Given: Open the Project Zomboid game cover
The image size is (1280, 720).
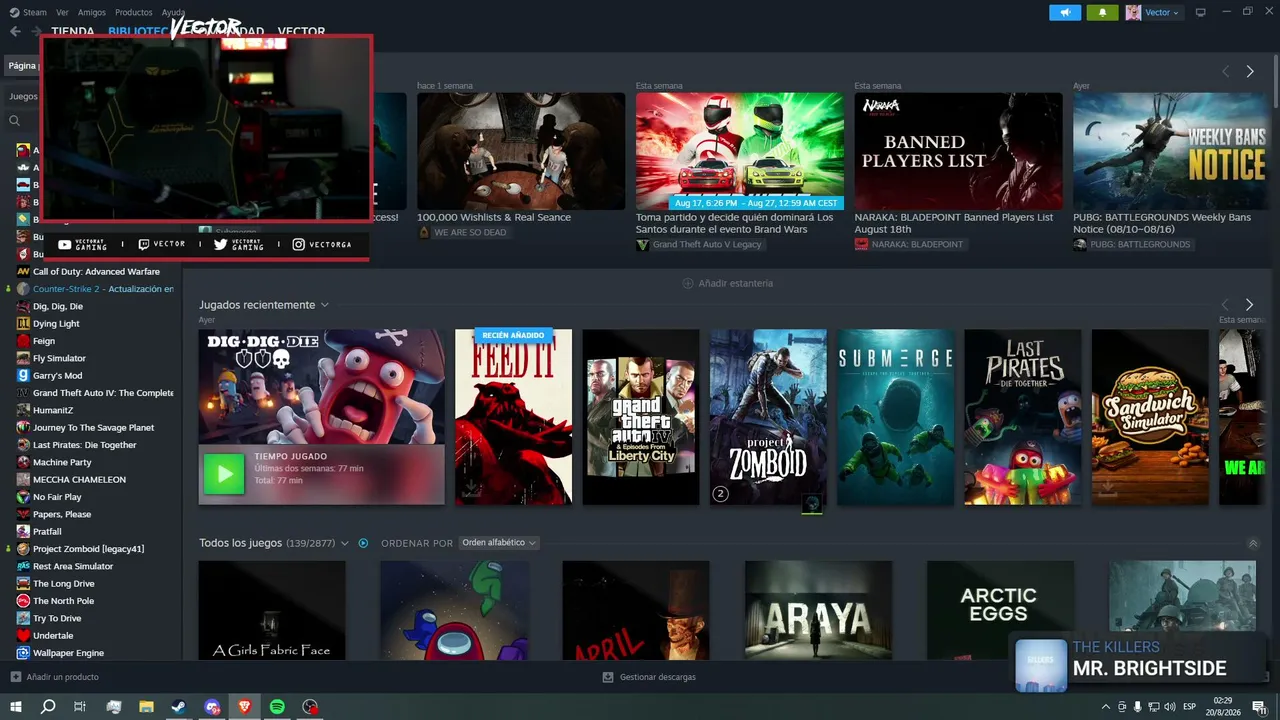Looking at the screenshot, I should tap(768, 417).
